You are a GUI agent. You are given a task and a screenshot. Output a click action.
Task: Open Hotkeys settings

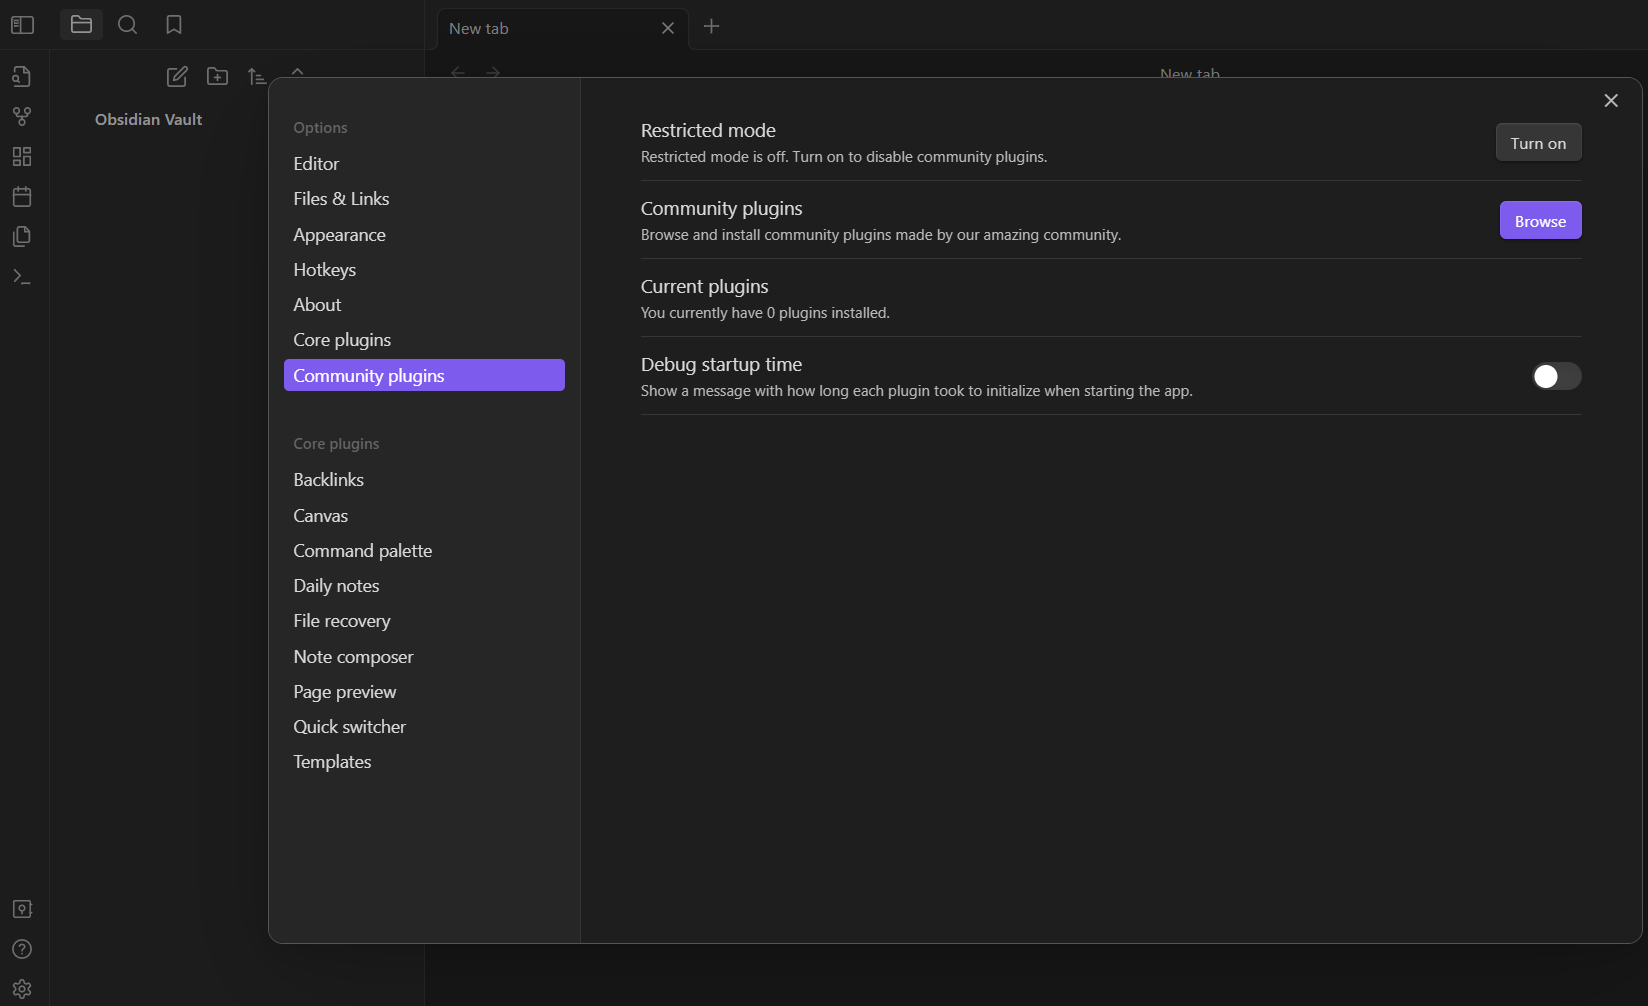424,270
